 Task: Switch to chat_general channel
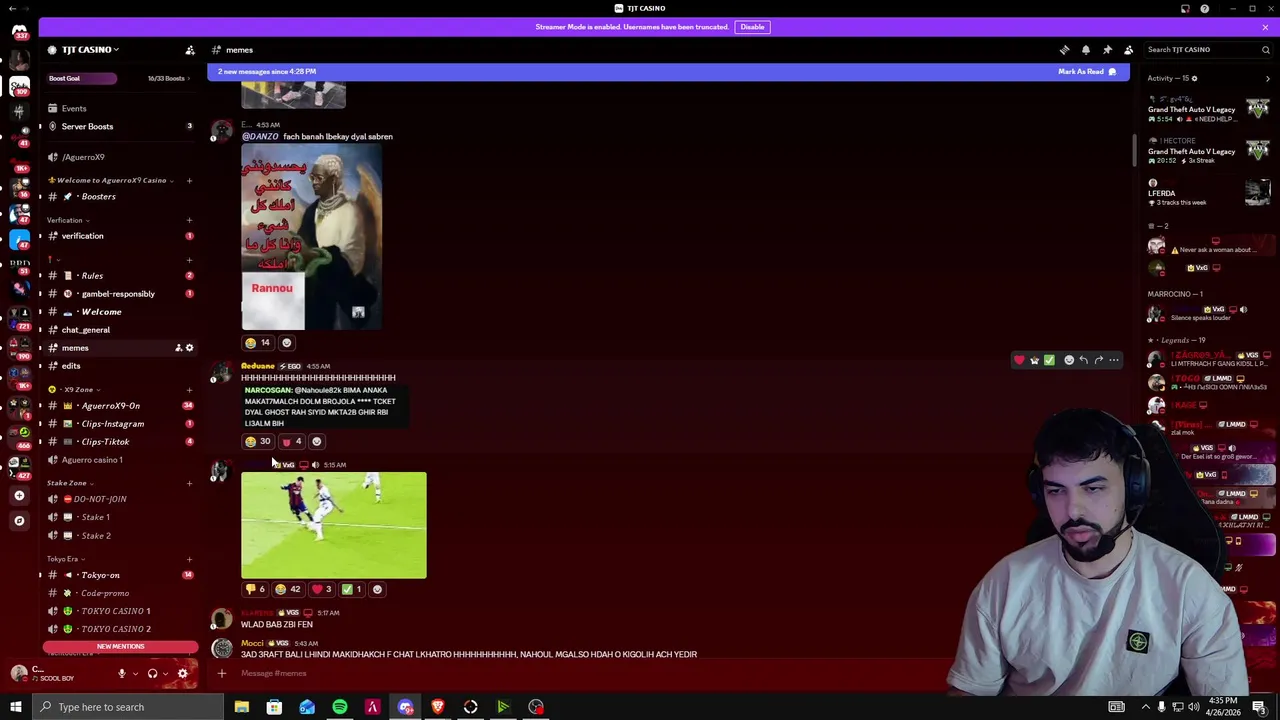[120, 330]
